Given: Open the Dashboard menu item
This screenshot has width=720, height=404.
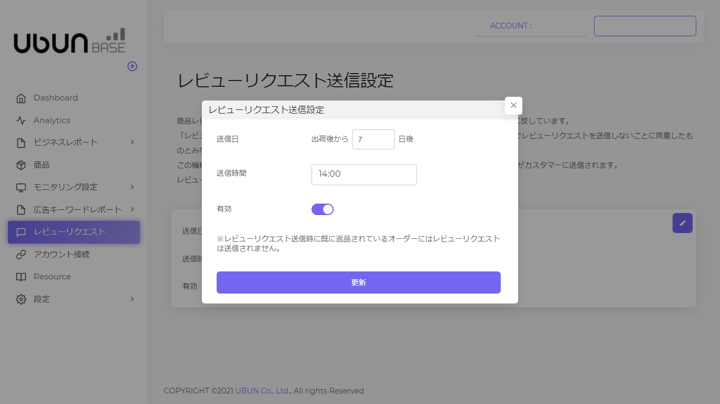Looking at the screenshot, I should point(74,98).
